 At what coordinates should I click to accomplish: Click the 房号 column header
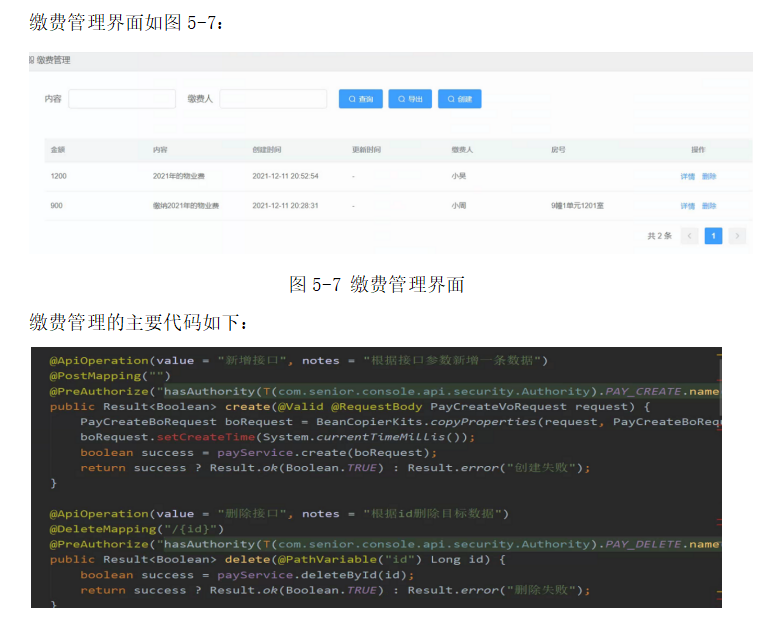click(x=558, y=149)
